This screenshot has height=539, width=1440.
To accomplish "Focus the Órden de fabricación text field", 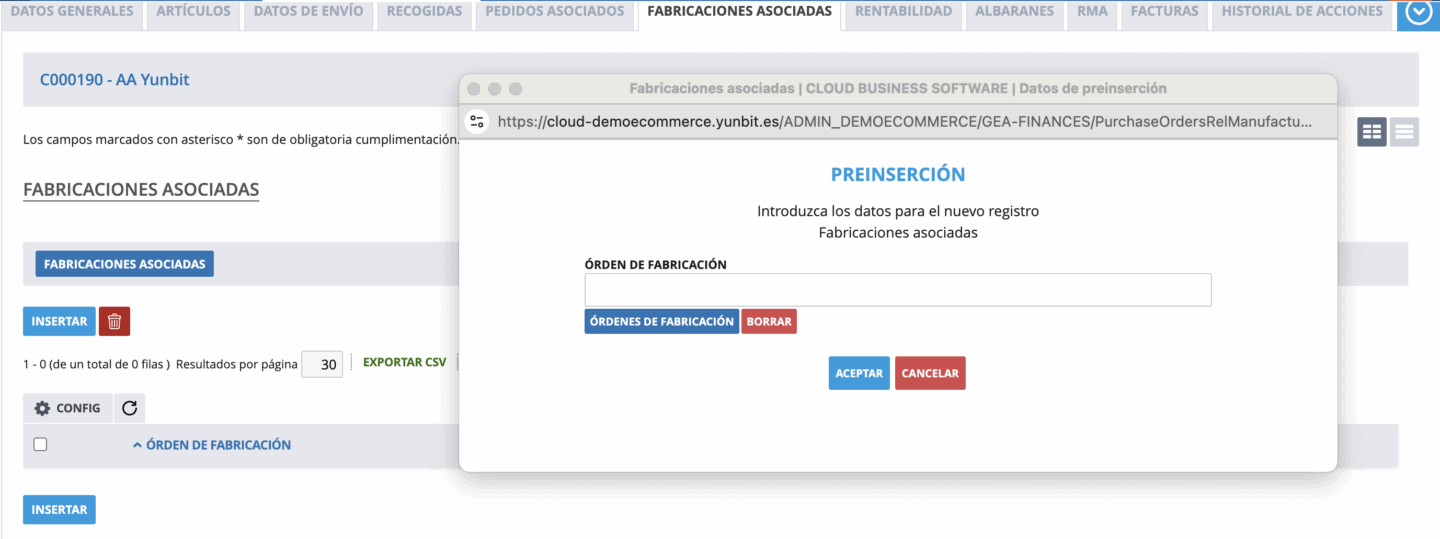I will pos(897,290).
